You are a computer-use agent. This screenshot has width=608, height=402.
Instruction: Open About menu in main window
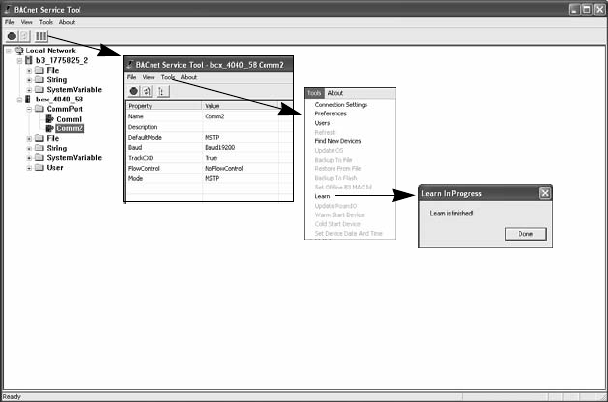67,22
